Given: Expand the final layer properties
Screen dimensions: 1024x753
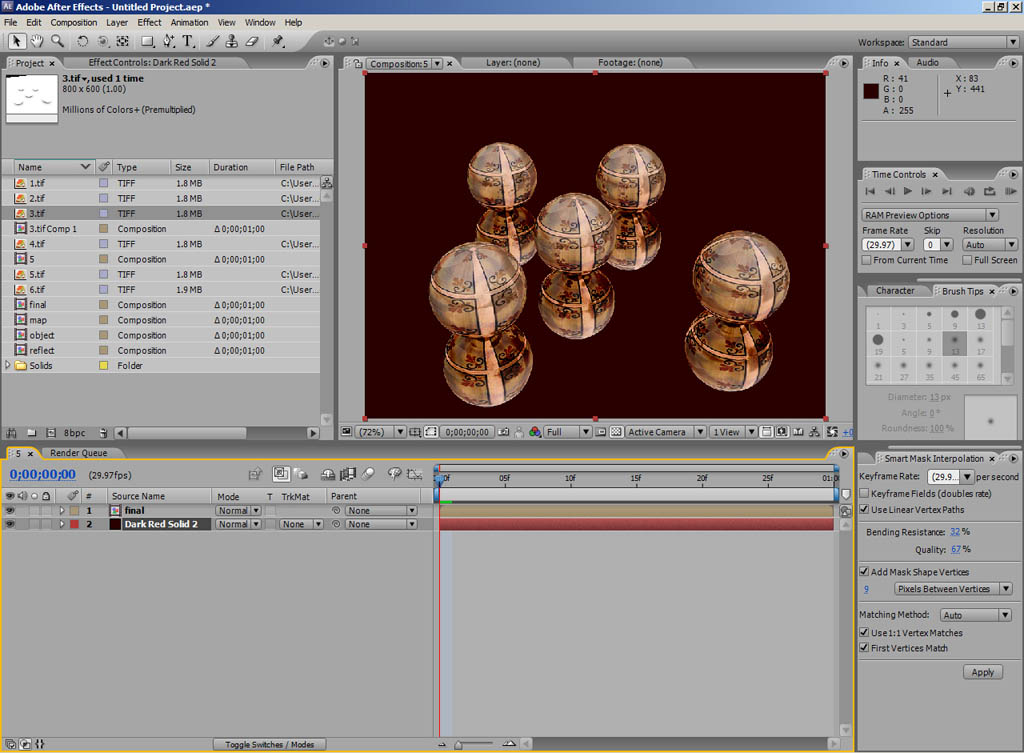Looking at the screenshot, I should click(62, 510).
